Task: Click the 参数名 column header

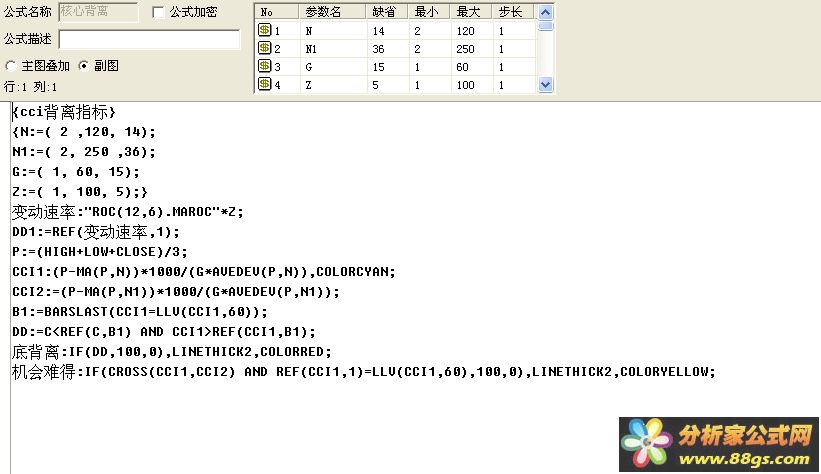Action: (x=332, y=12)
